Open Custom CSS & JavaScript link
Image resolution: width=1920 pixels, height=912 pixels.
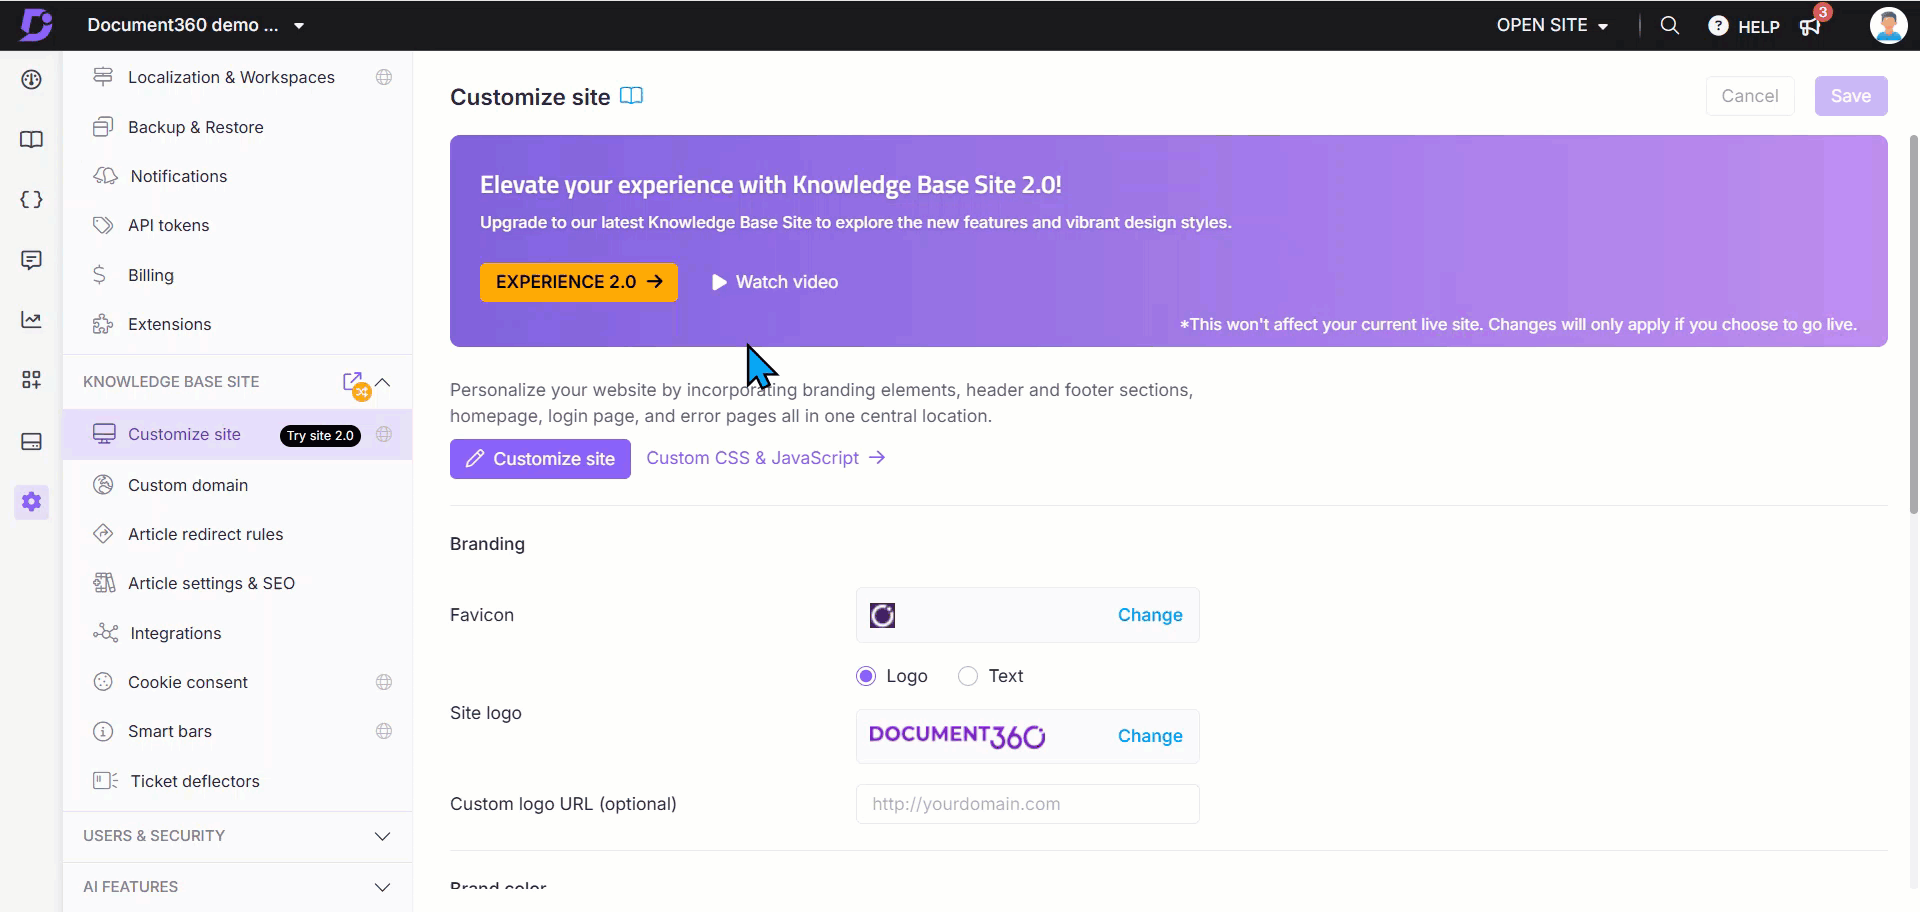766,458
